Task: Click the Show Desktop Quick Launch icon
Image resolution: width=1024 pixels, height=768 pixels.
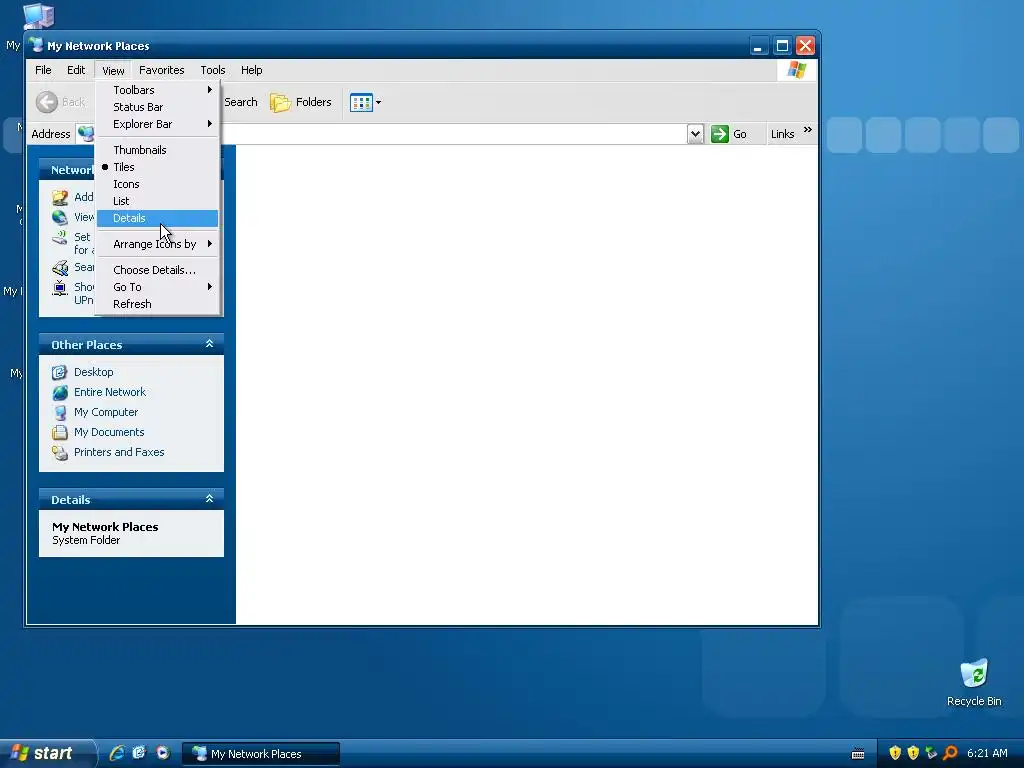Action: 139,753
